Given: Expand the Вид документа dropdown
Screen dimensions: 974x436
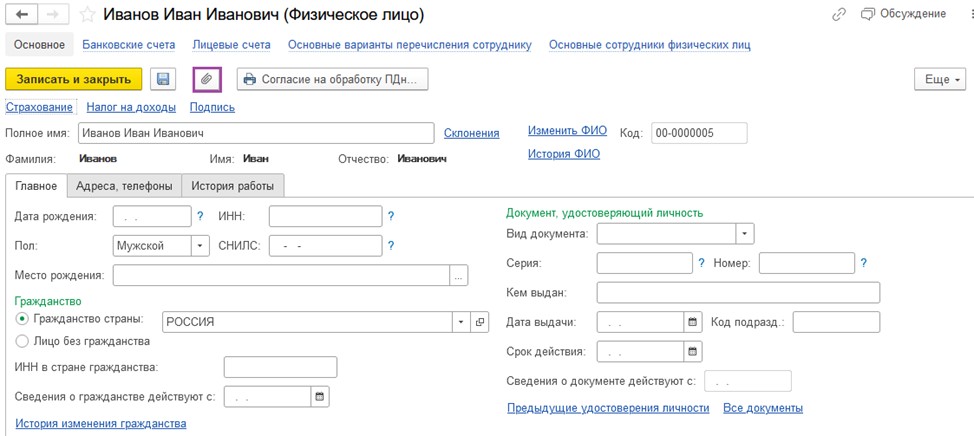Looking at the screenshot, I should pos(745,234).
